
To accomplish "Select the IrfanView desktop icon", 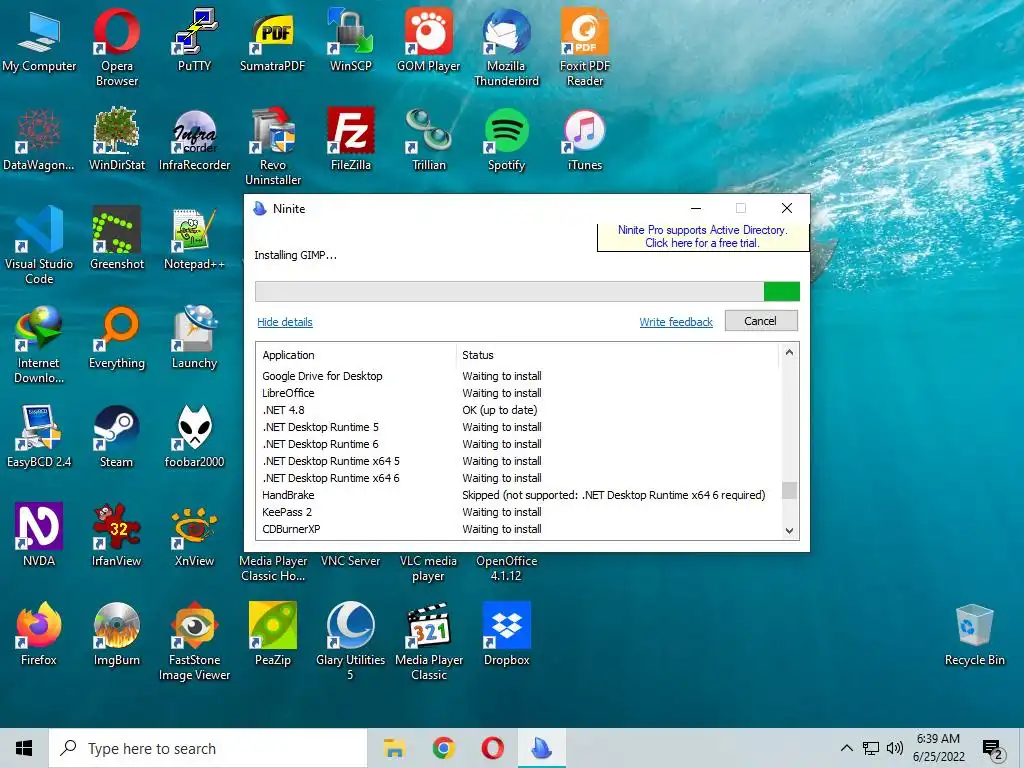I will coord(116,534).
